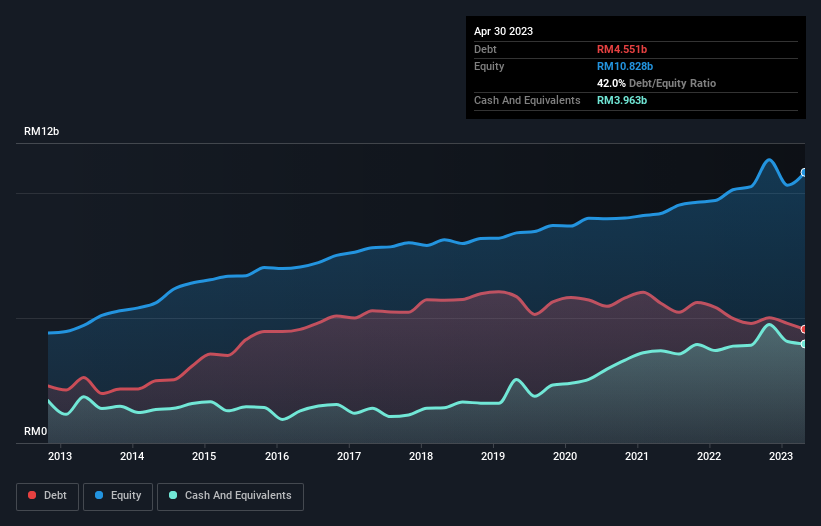Click the 2023 x-axis label

pyautogui.click(x=781, y=456)
